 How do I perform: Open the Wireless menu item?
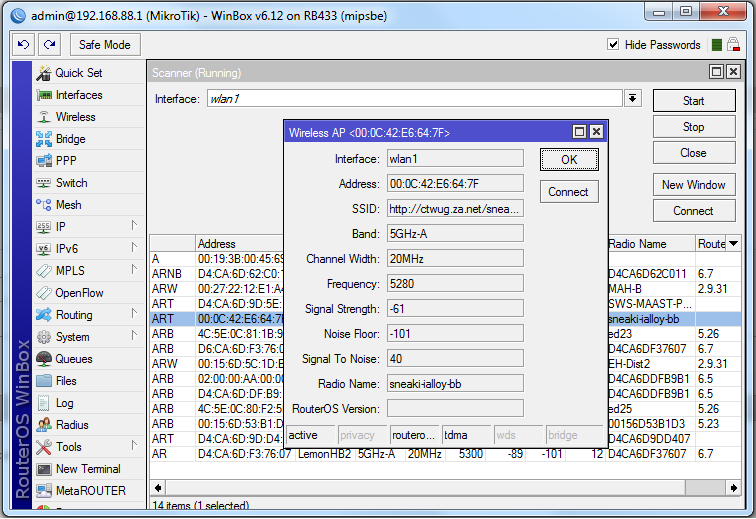point(90,117)
